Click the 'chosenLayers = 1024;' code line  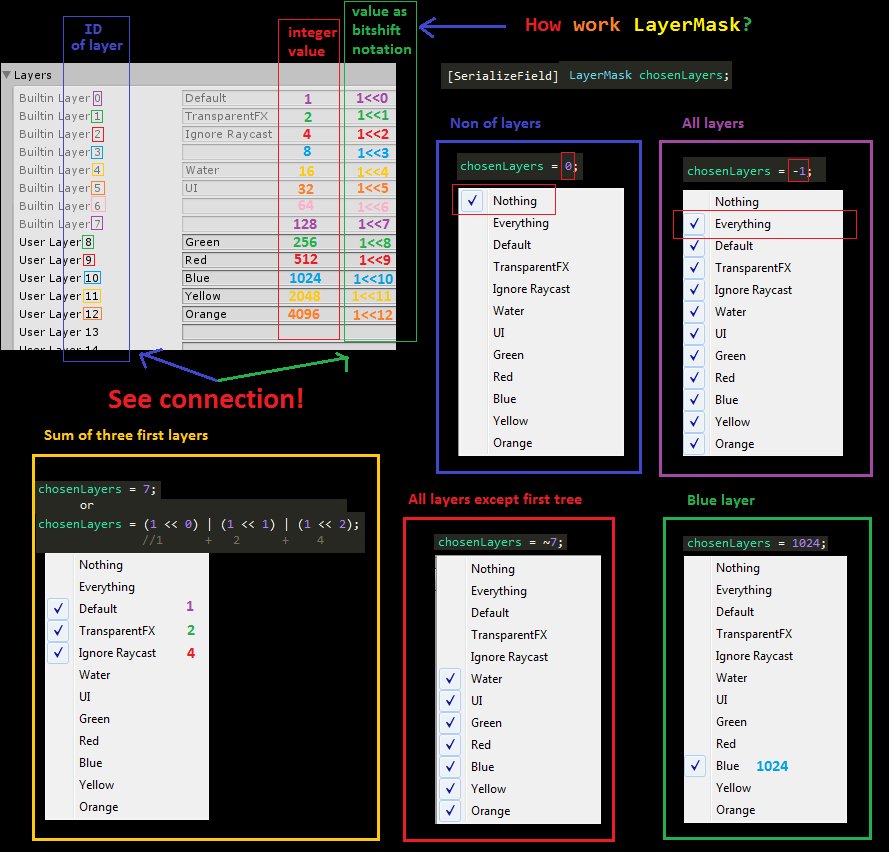tap(756, 543)
